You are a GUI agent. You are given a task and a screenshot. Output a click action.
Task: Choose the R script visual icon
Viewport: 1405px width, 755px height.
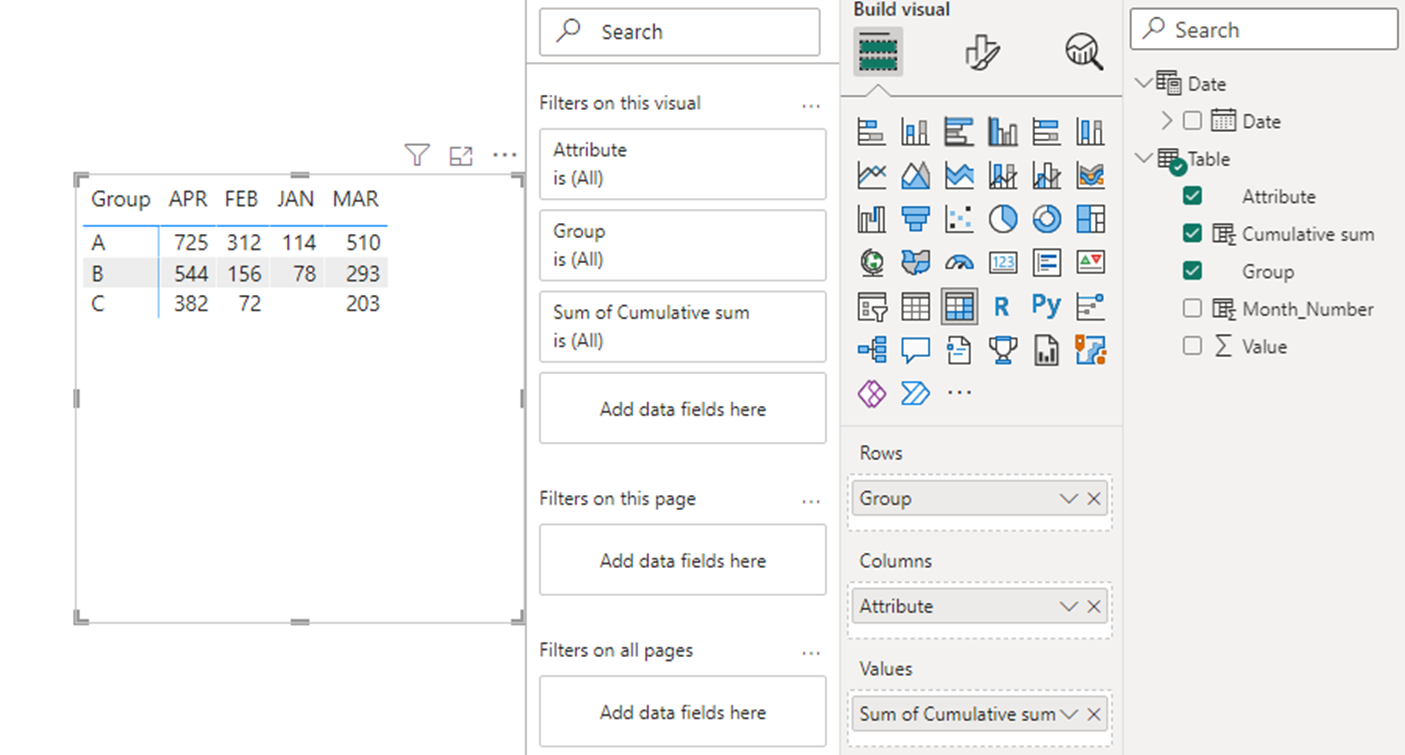(x=1003, y=306)
